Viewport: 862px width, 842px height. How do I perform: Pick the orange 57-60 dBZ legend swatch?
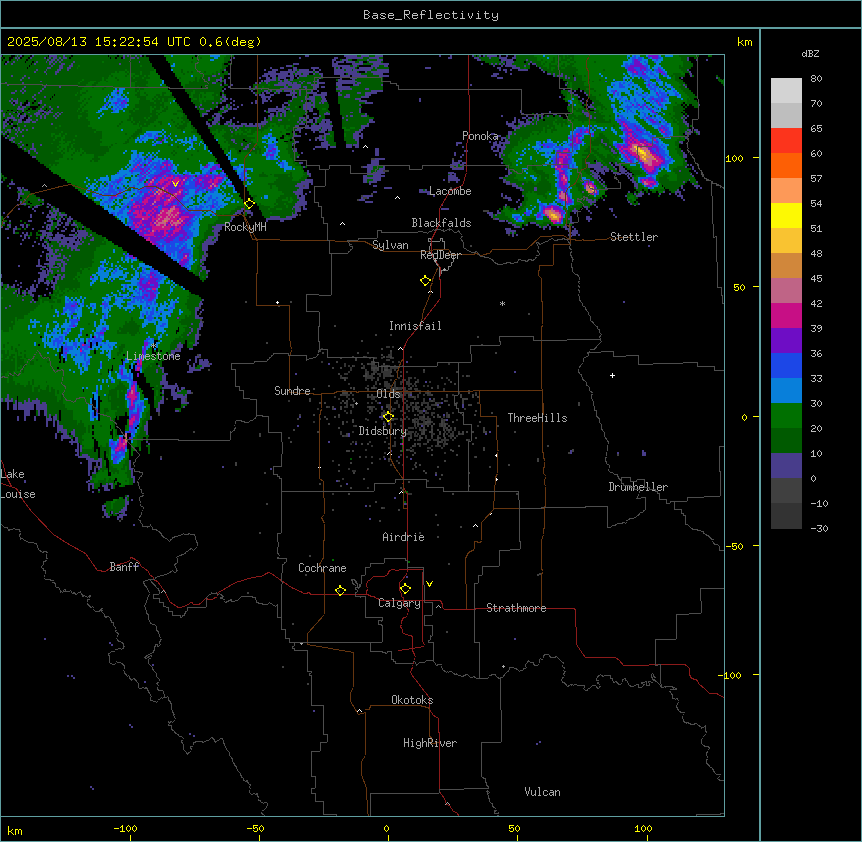786,166
